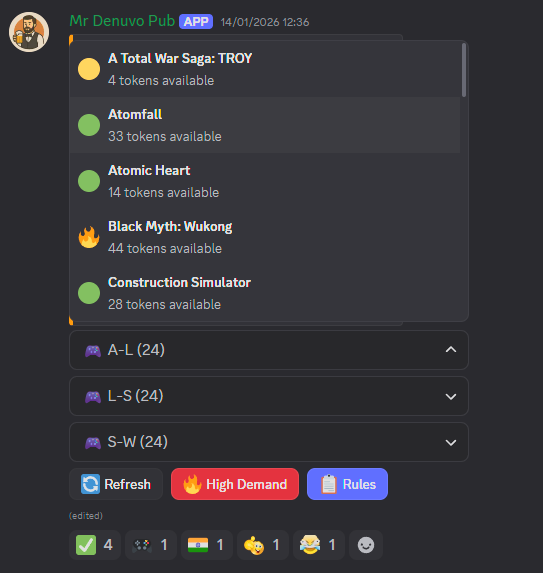Open the add reaction smiley button

pos(366,545)
